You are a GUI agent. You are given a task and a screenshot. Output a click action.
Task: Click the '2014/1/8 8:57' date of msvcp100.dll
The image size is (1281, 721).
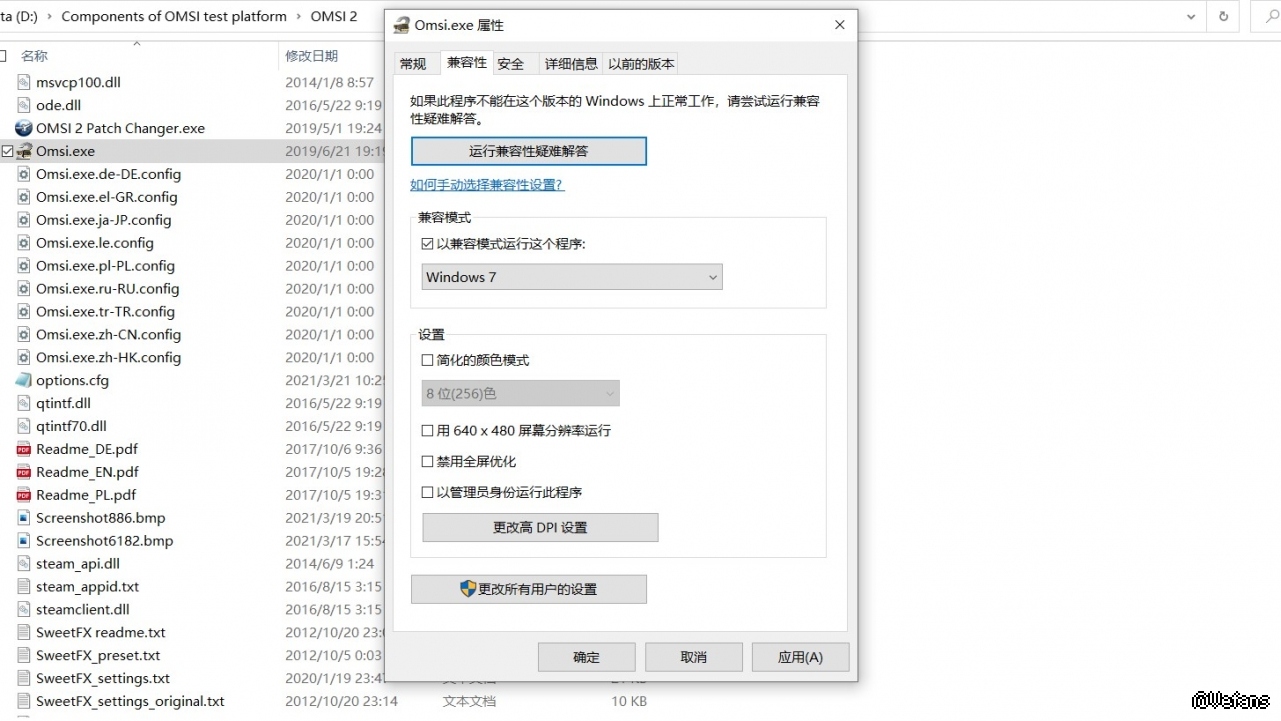[329, 82]
